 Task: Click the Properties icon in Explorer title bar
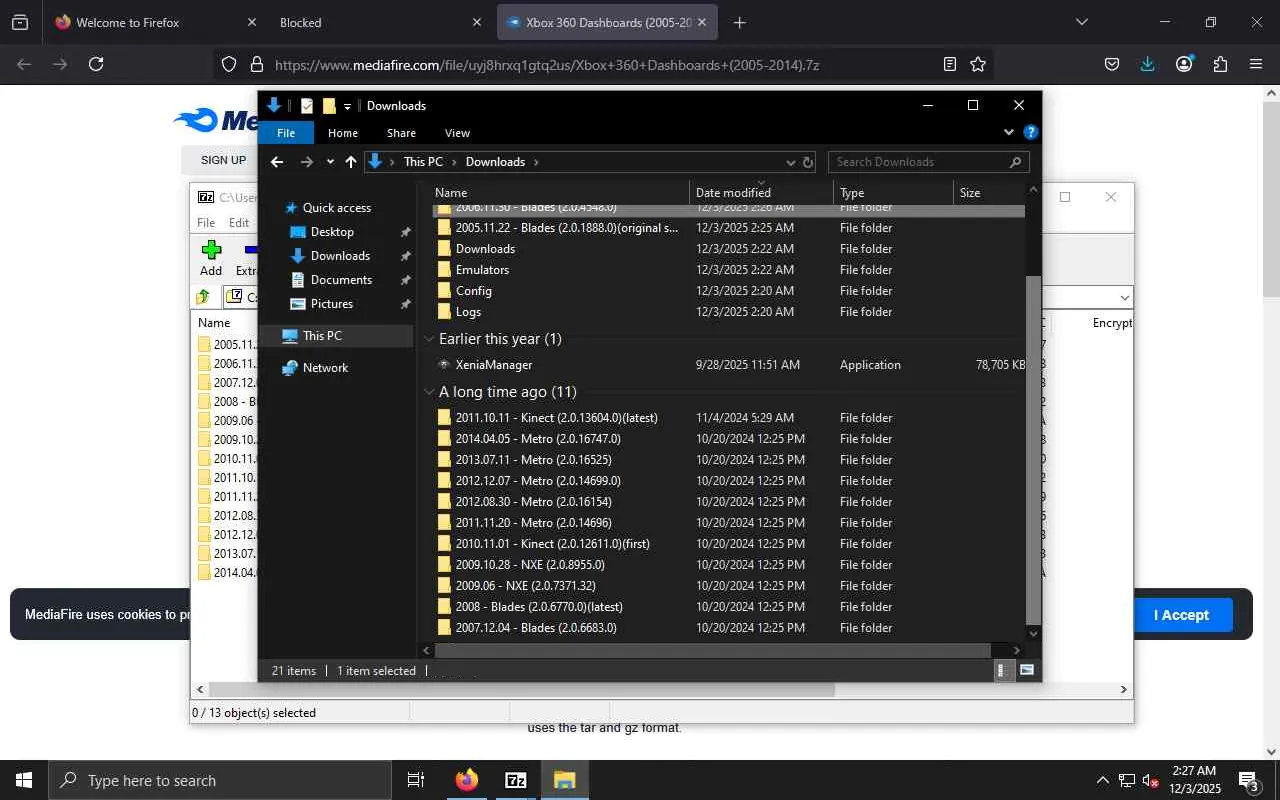click(307, 106)
